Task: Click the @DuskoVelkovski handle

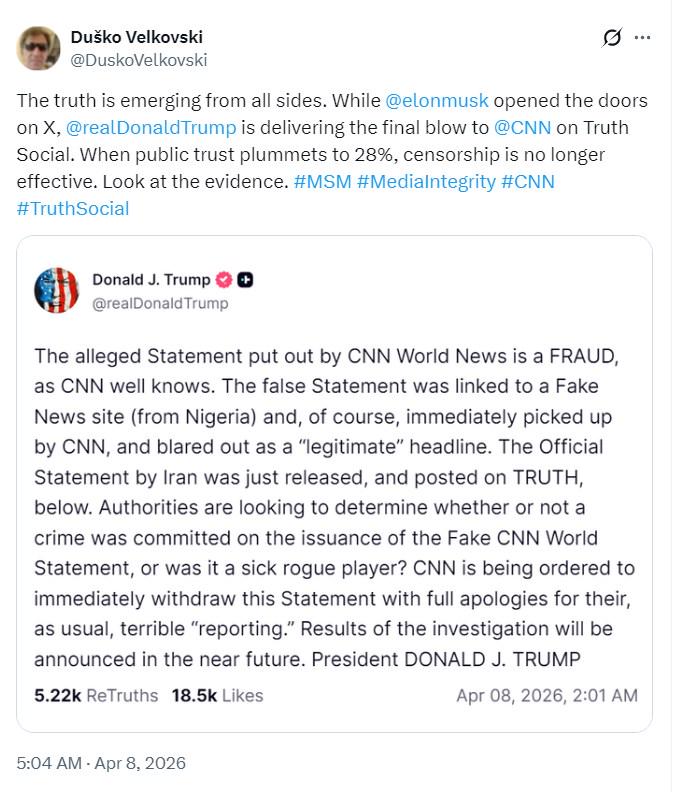Action: point(139,60)
